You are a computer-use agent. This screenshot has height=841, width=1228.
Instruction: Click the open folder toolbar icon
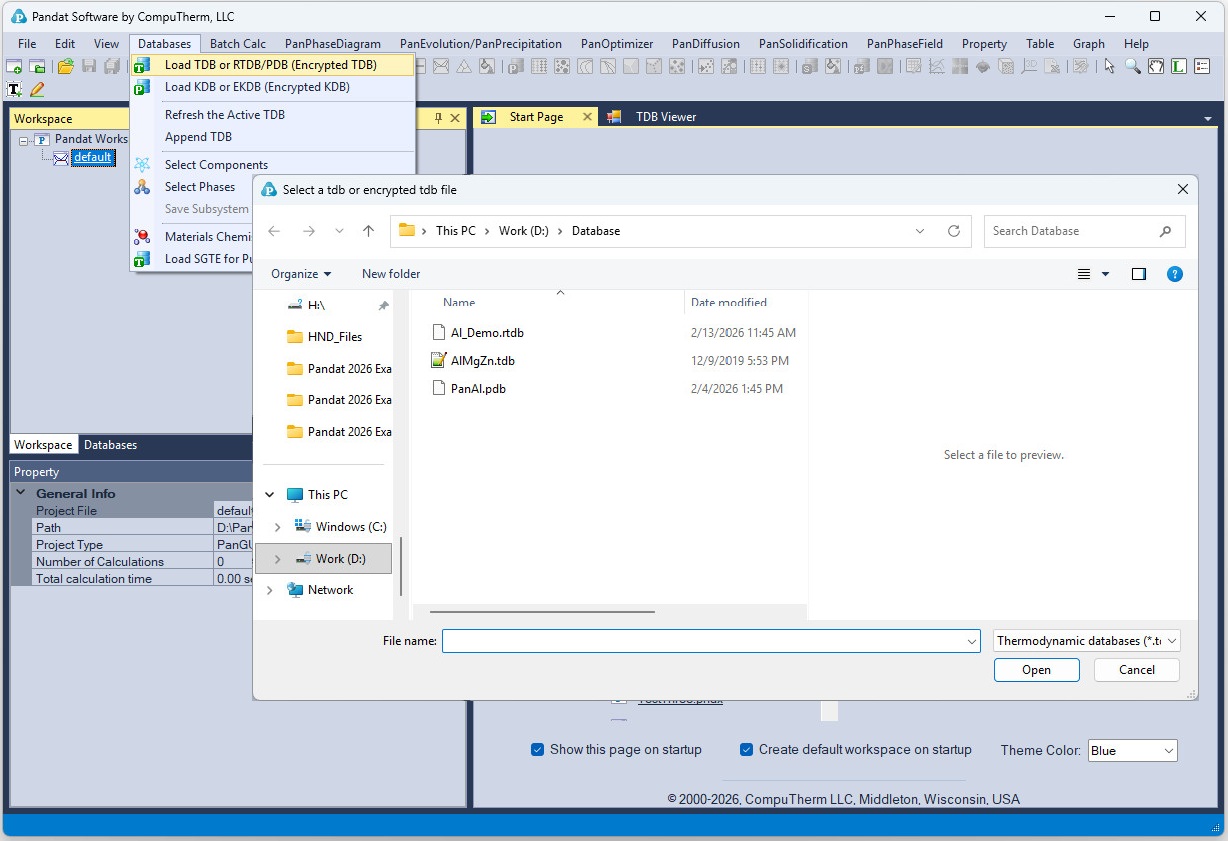pos(65,67)
